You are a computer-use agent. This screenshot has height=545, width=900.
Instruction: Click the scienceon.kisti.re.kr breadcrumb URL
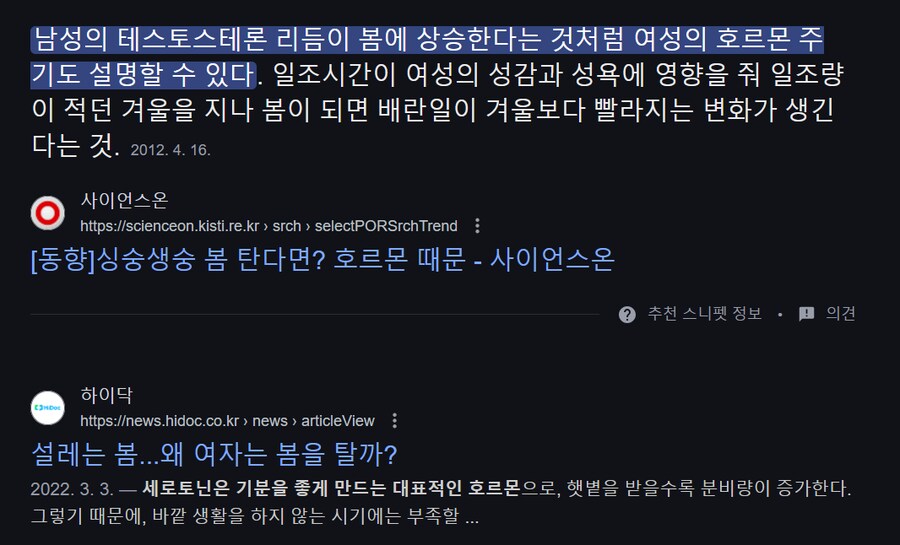[x=269, y=226]
